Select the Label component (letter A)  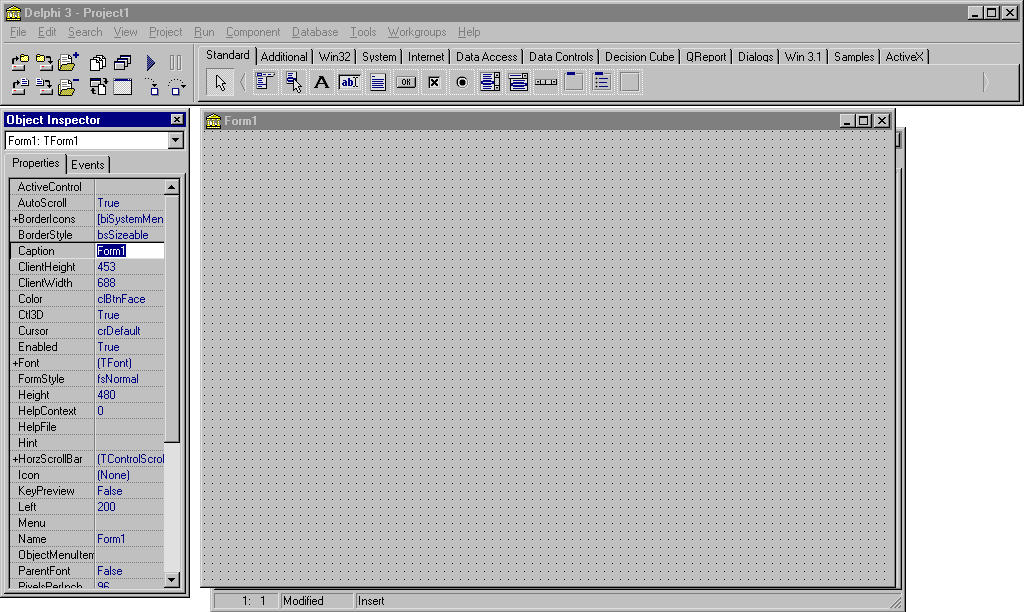click(321, 82)
